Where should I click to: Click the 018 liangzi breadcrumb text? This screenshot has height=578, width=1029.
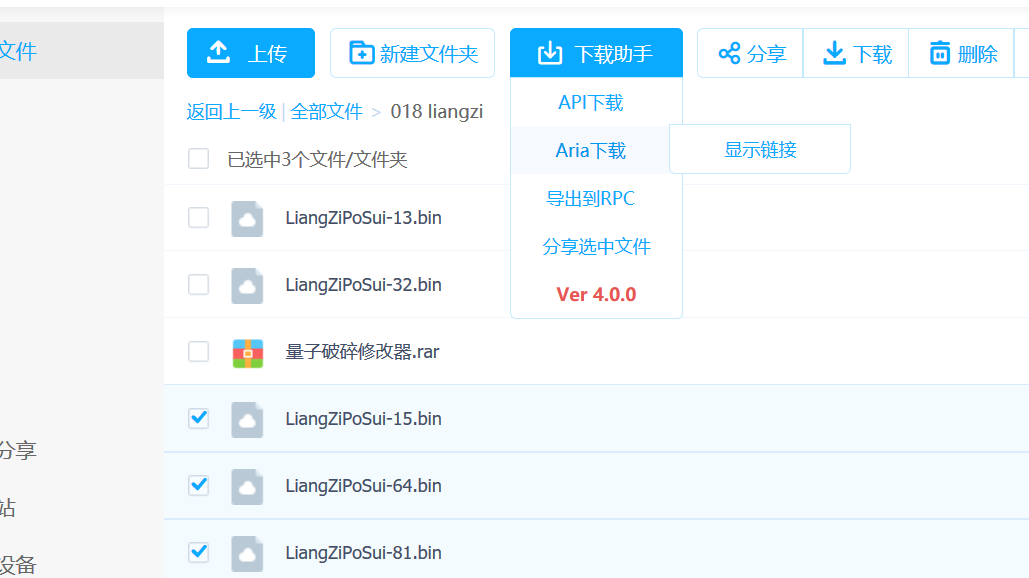[436, 112]
